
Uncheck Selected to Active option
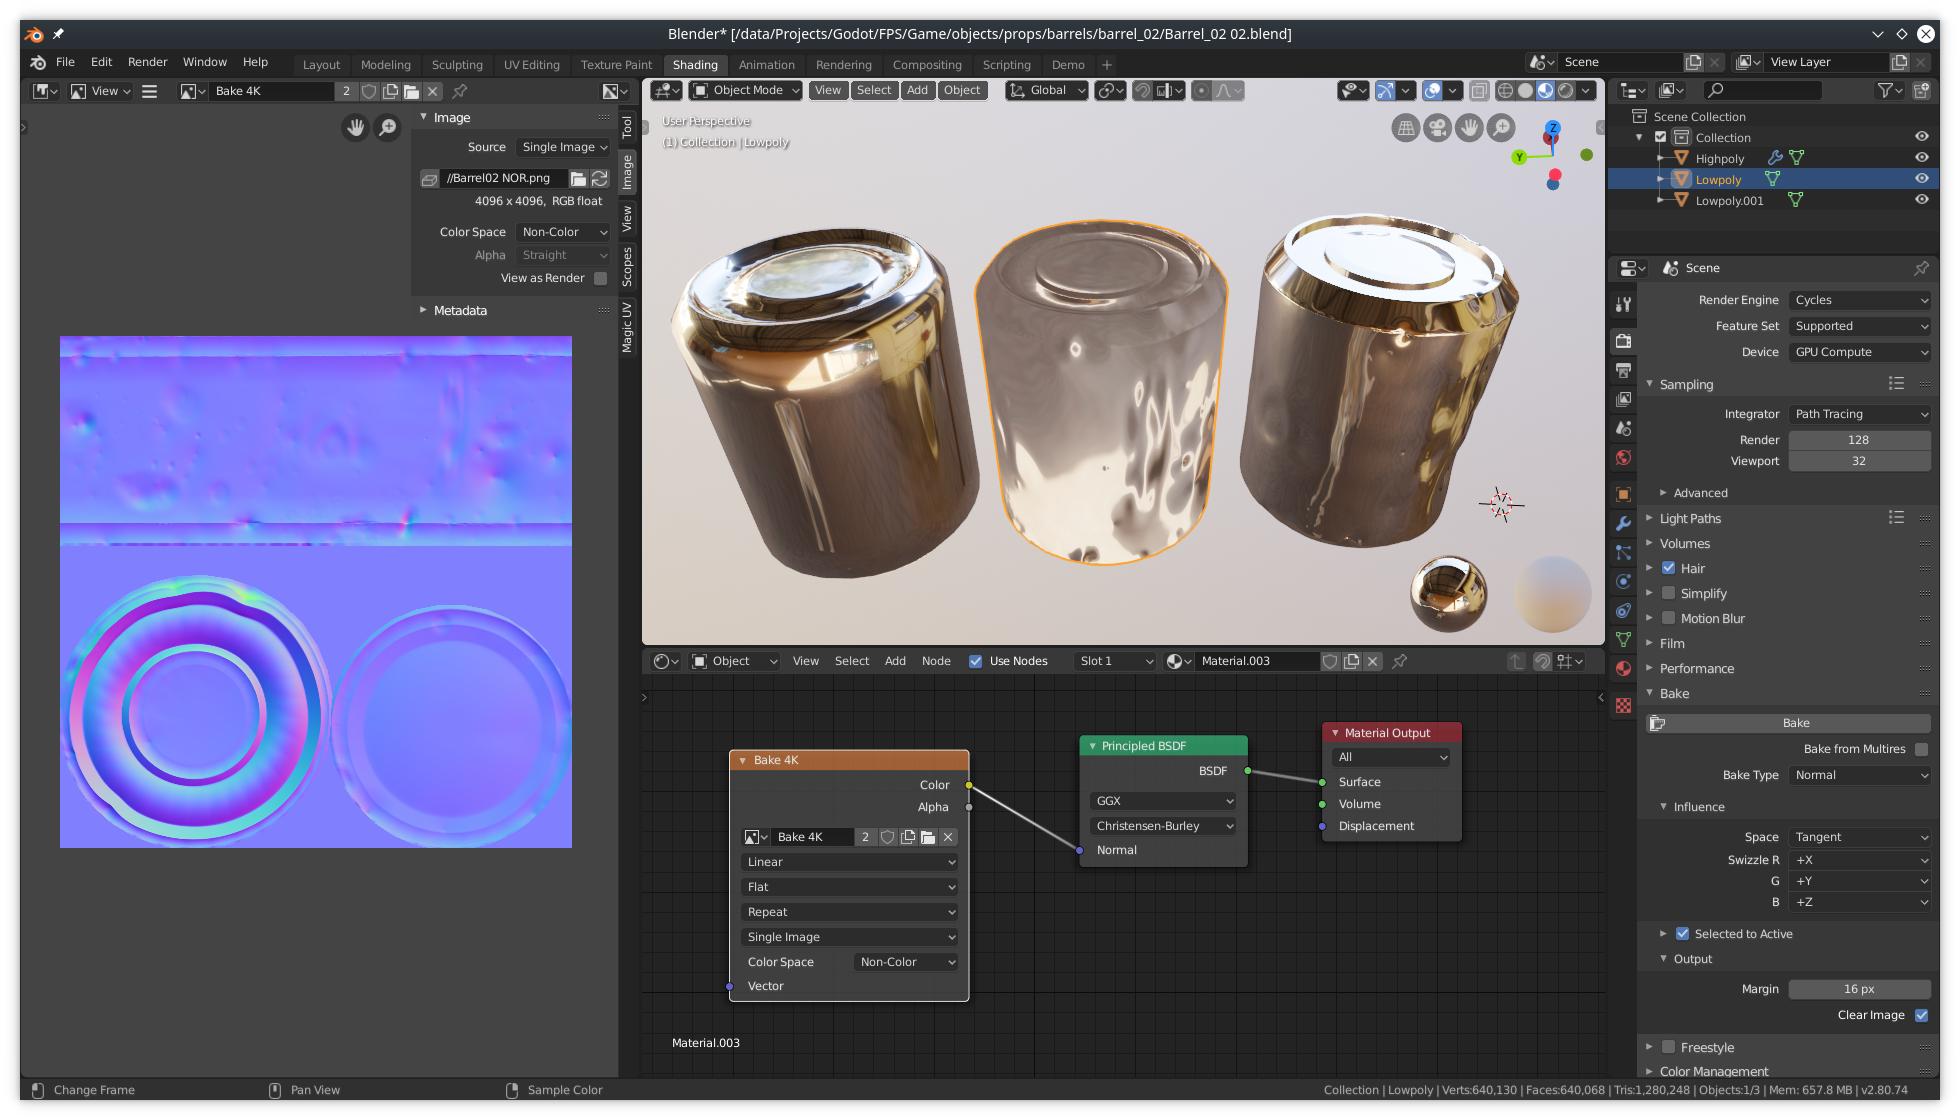tap(1682, 934)
